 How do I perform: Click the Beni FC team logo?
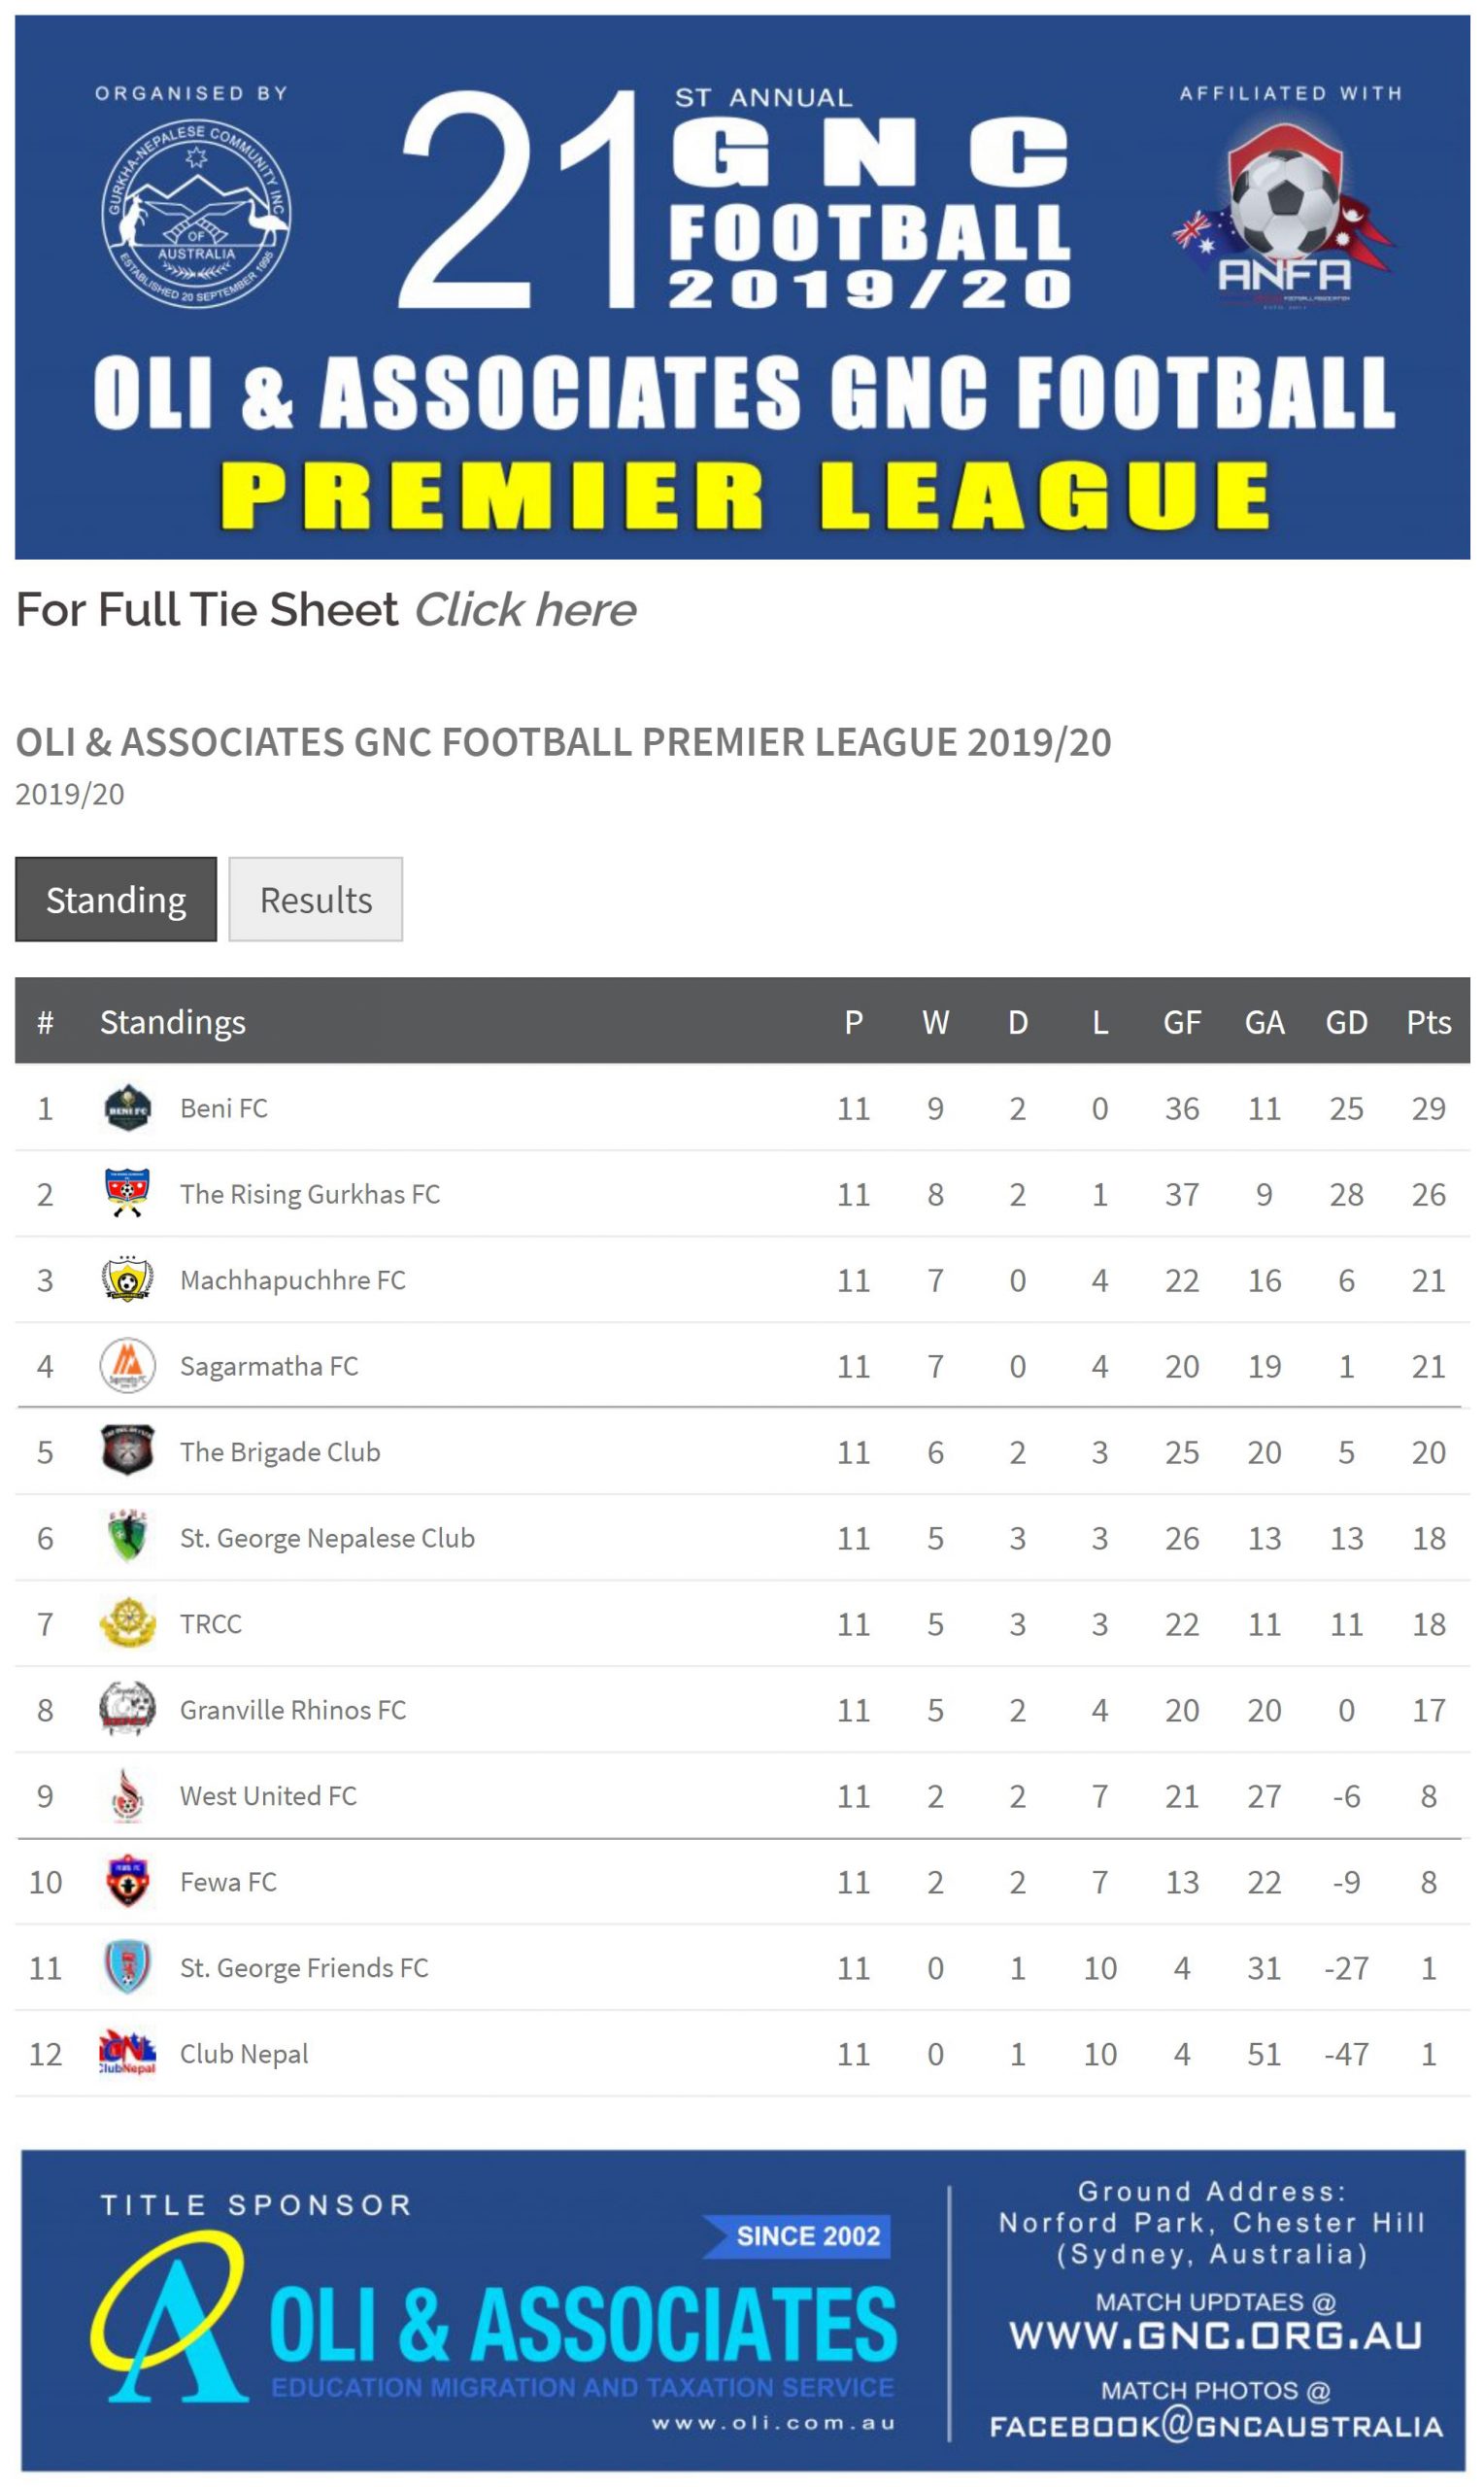(127, 1107)
